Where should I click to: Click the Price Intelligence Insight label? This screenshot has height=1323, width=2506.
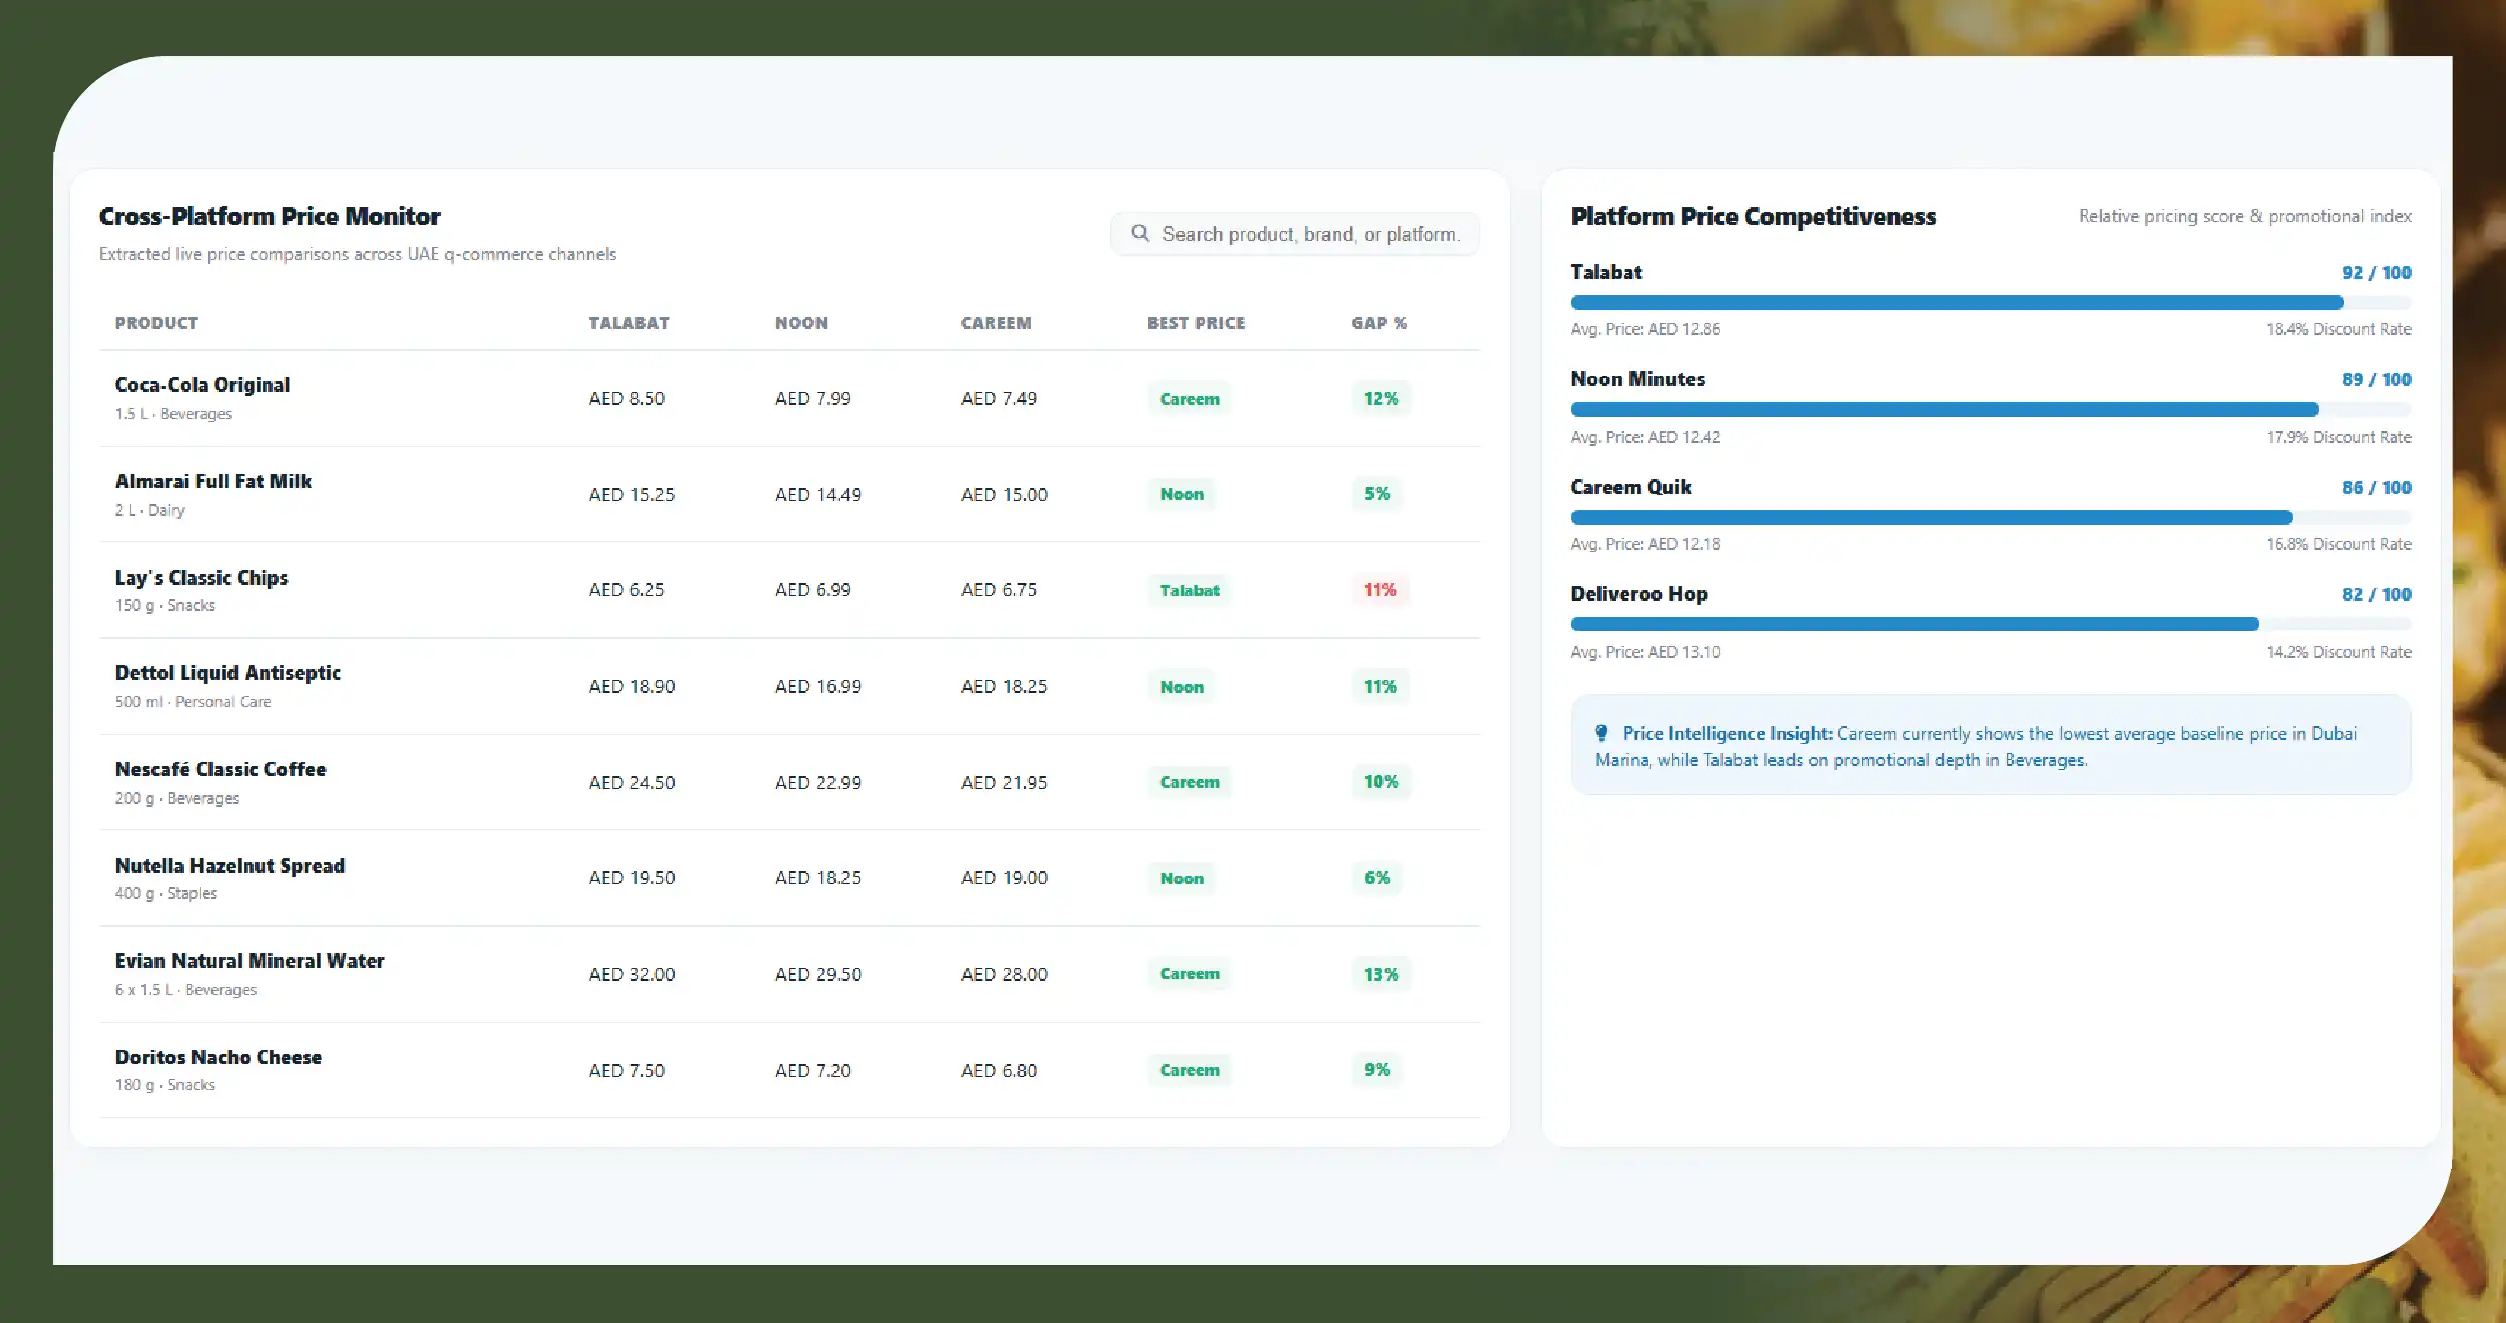[x=1728, y=734]
